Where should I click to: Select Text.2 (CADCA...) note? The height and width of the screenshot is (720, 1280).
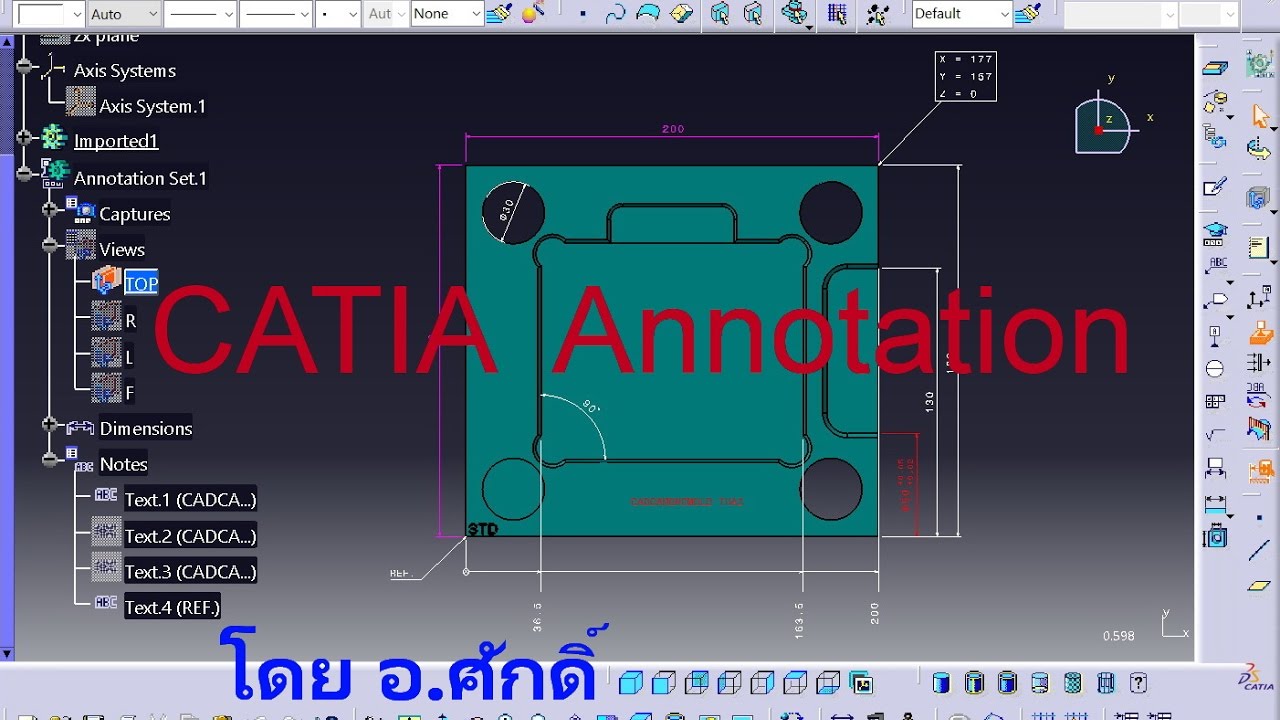point(190,536)
